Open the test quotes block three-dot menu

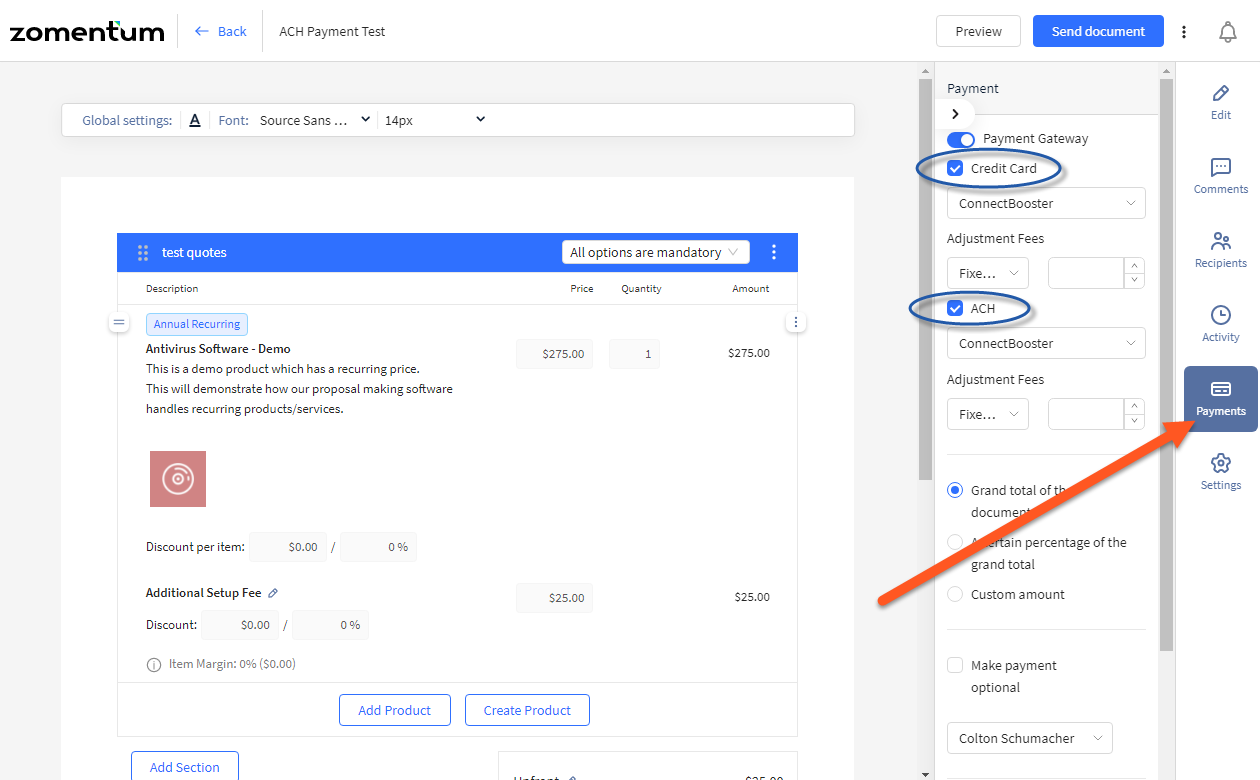tap(774, 253)
